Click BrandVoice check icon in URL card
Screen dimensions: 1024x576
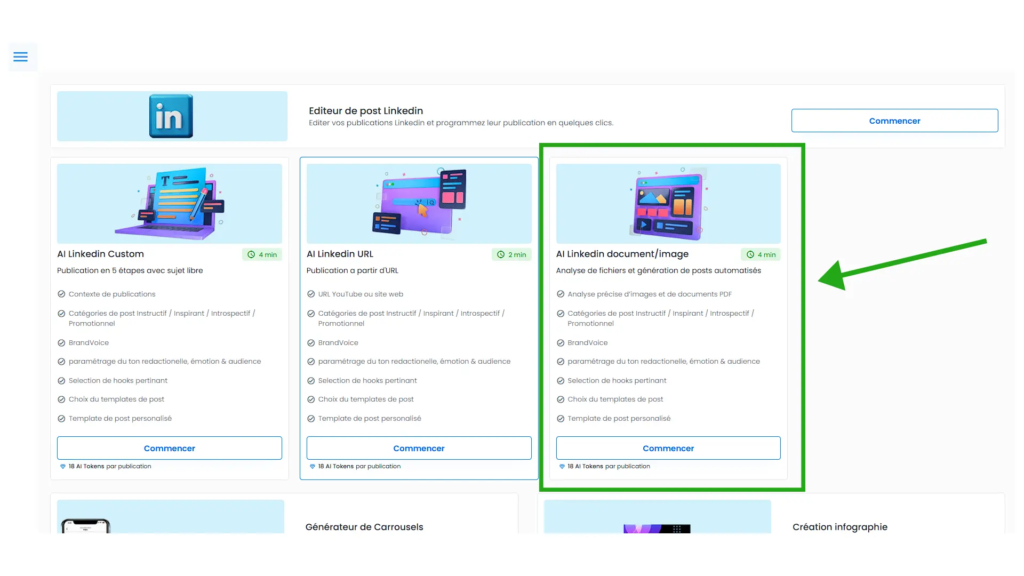[x=311, y=343]
